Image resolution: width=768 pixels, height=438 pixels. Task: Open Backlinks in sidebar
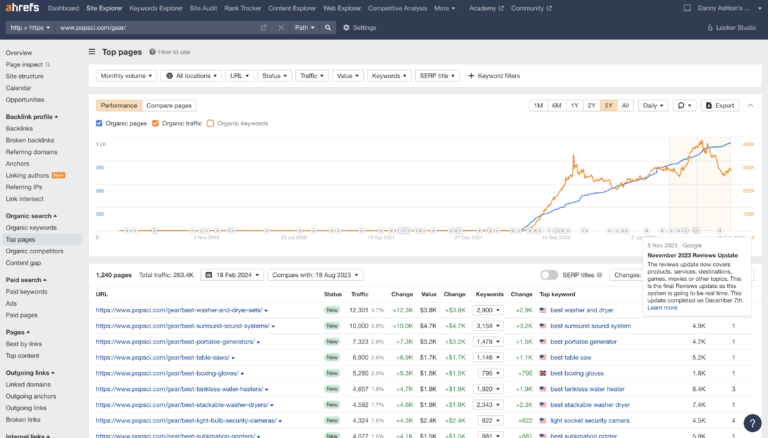point(19,128)
